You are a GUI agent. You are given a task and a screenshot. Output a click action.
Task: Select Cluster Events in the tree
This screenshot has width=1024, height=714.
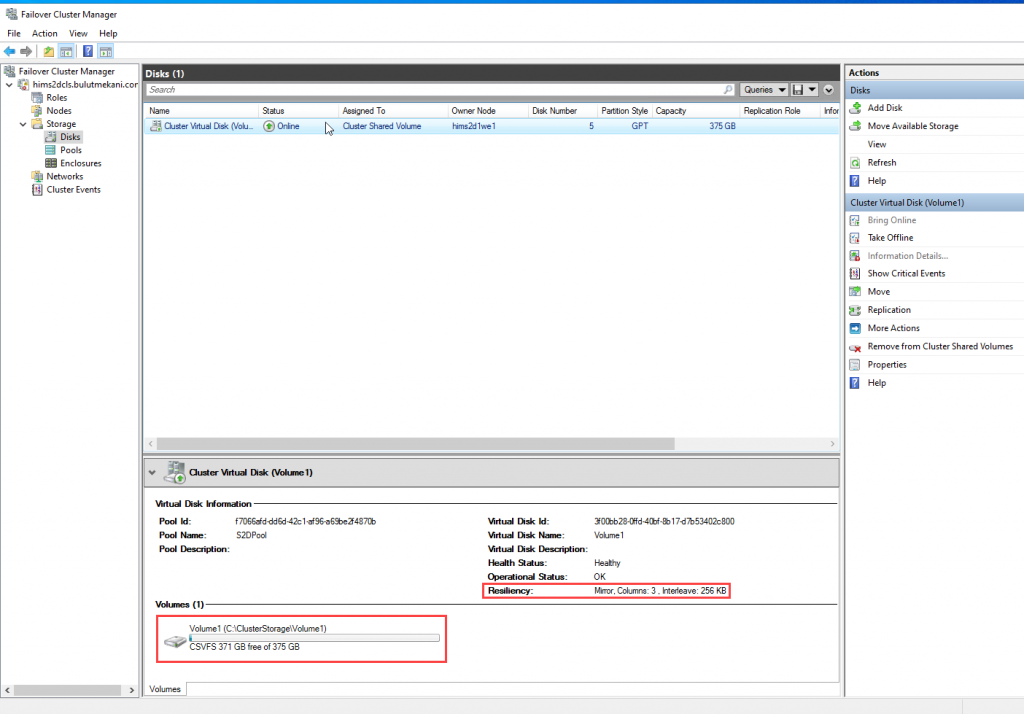pos(73,189)
